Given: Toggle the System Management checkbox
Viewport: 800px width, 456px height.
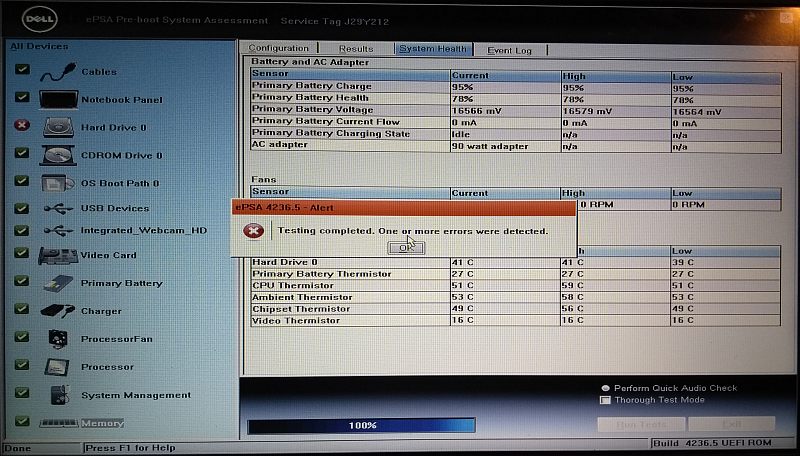Looking at the screenshot, I should [22, 392].
